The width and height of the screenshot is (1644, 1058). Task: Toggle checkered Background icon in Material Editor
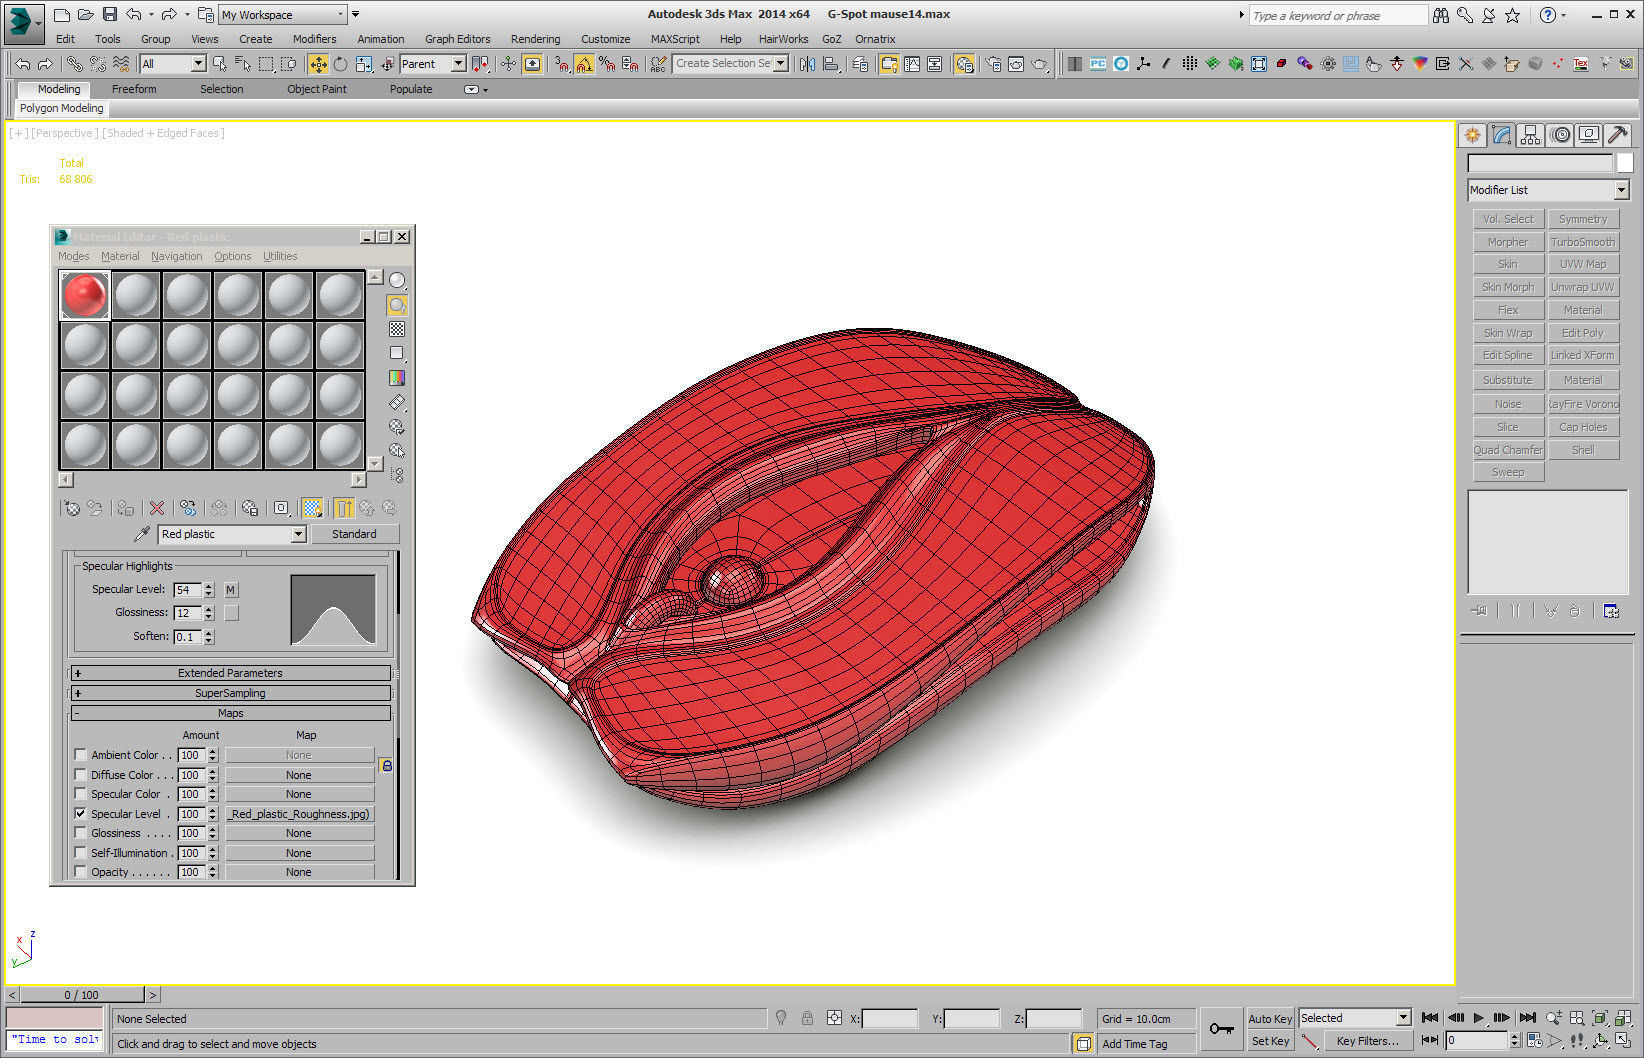(397, 329)
